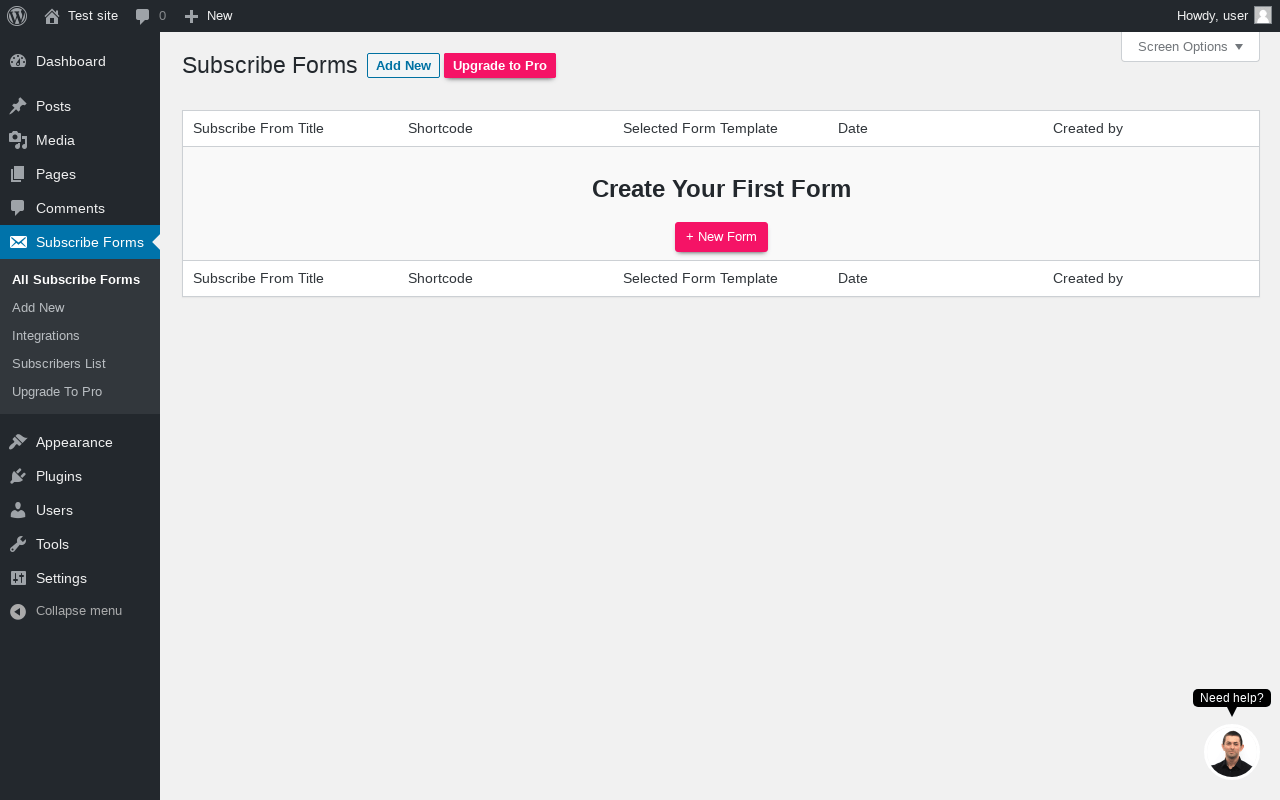Click the Plugins plug icon
The image size is (1280, 800).
(18, 476)
